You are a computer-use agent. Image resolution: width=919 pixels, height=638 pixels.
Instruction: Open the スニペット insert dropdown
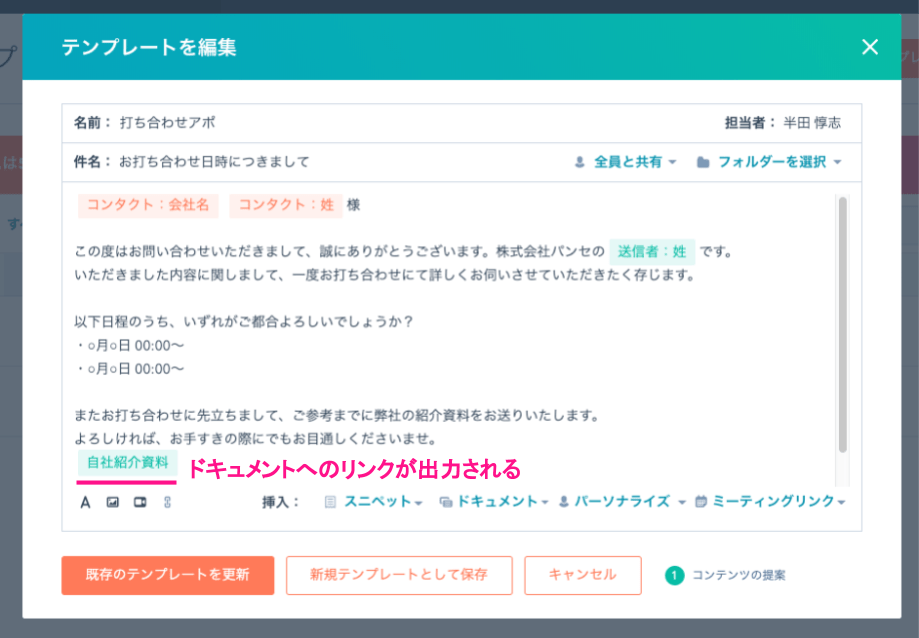click(x=382, y=502)
